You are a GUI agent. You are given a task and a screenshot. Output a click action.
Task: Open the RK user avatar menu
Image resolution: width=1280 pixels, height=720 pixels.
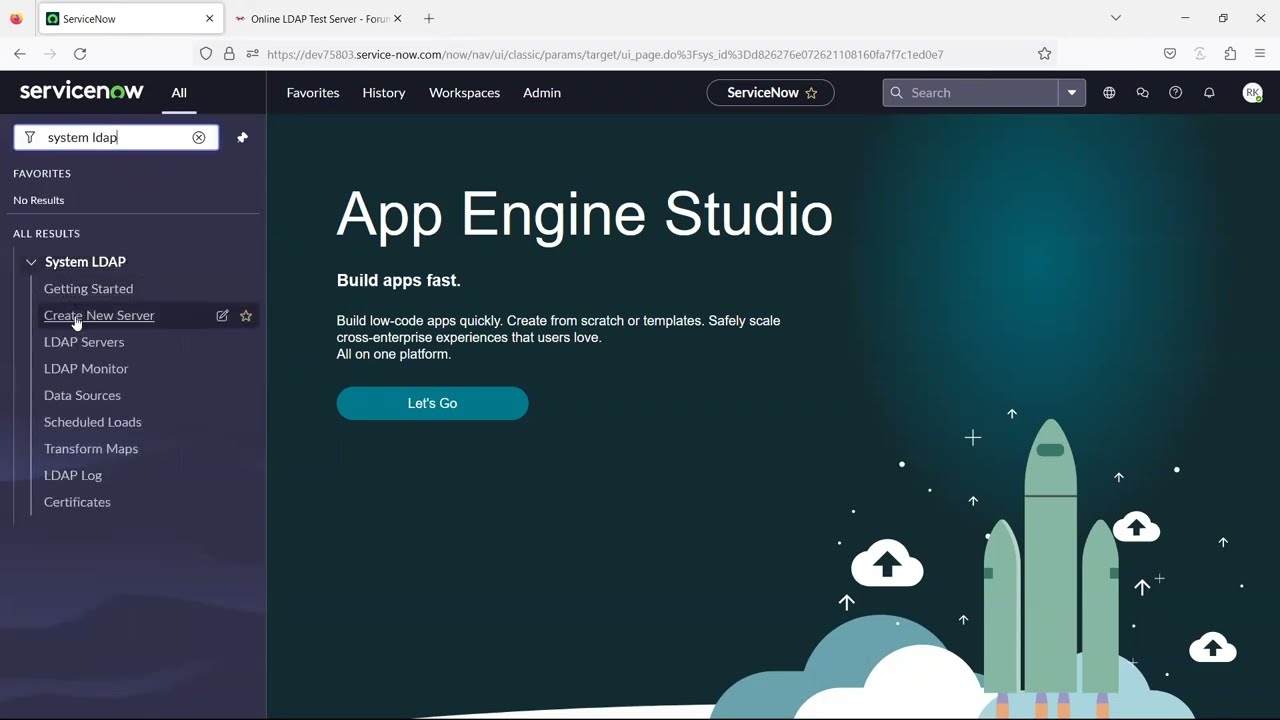(1252, 92)
